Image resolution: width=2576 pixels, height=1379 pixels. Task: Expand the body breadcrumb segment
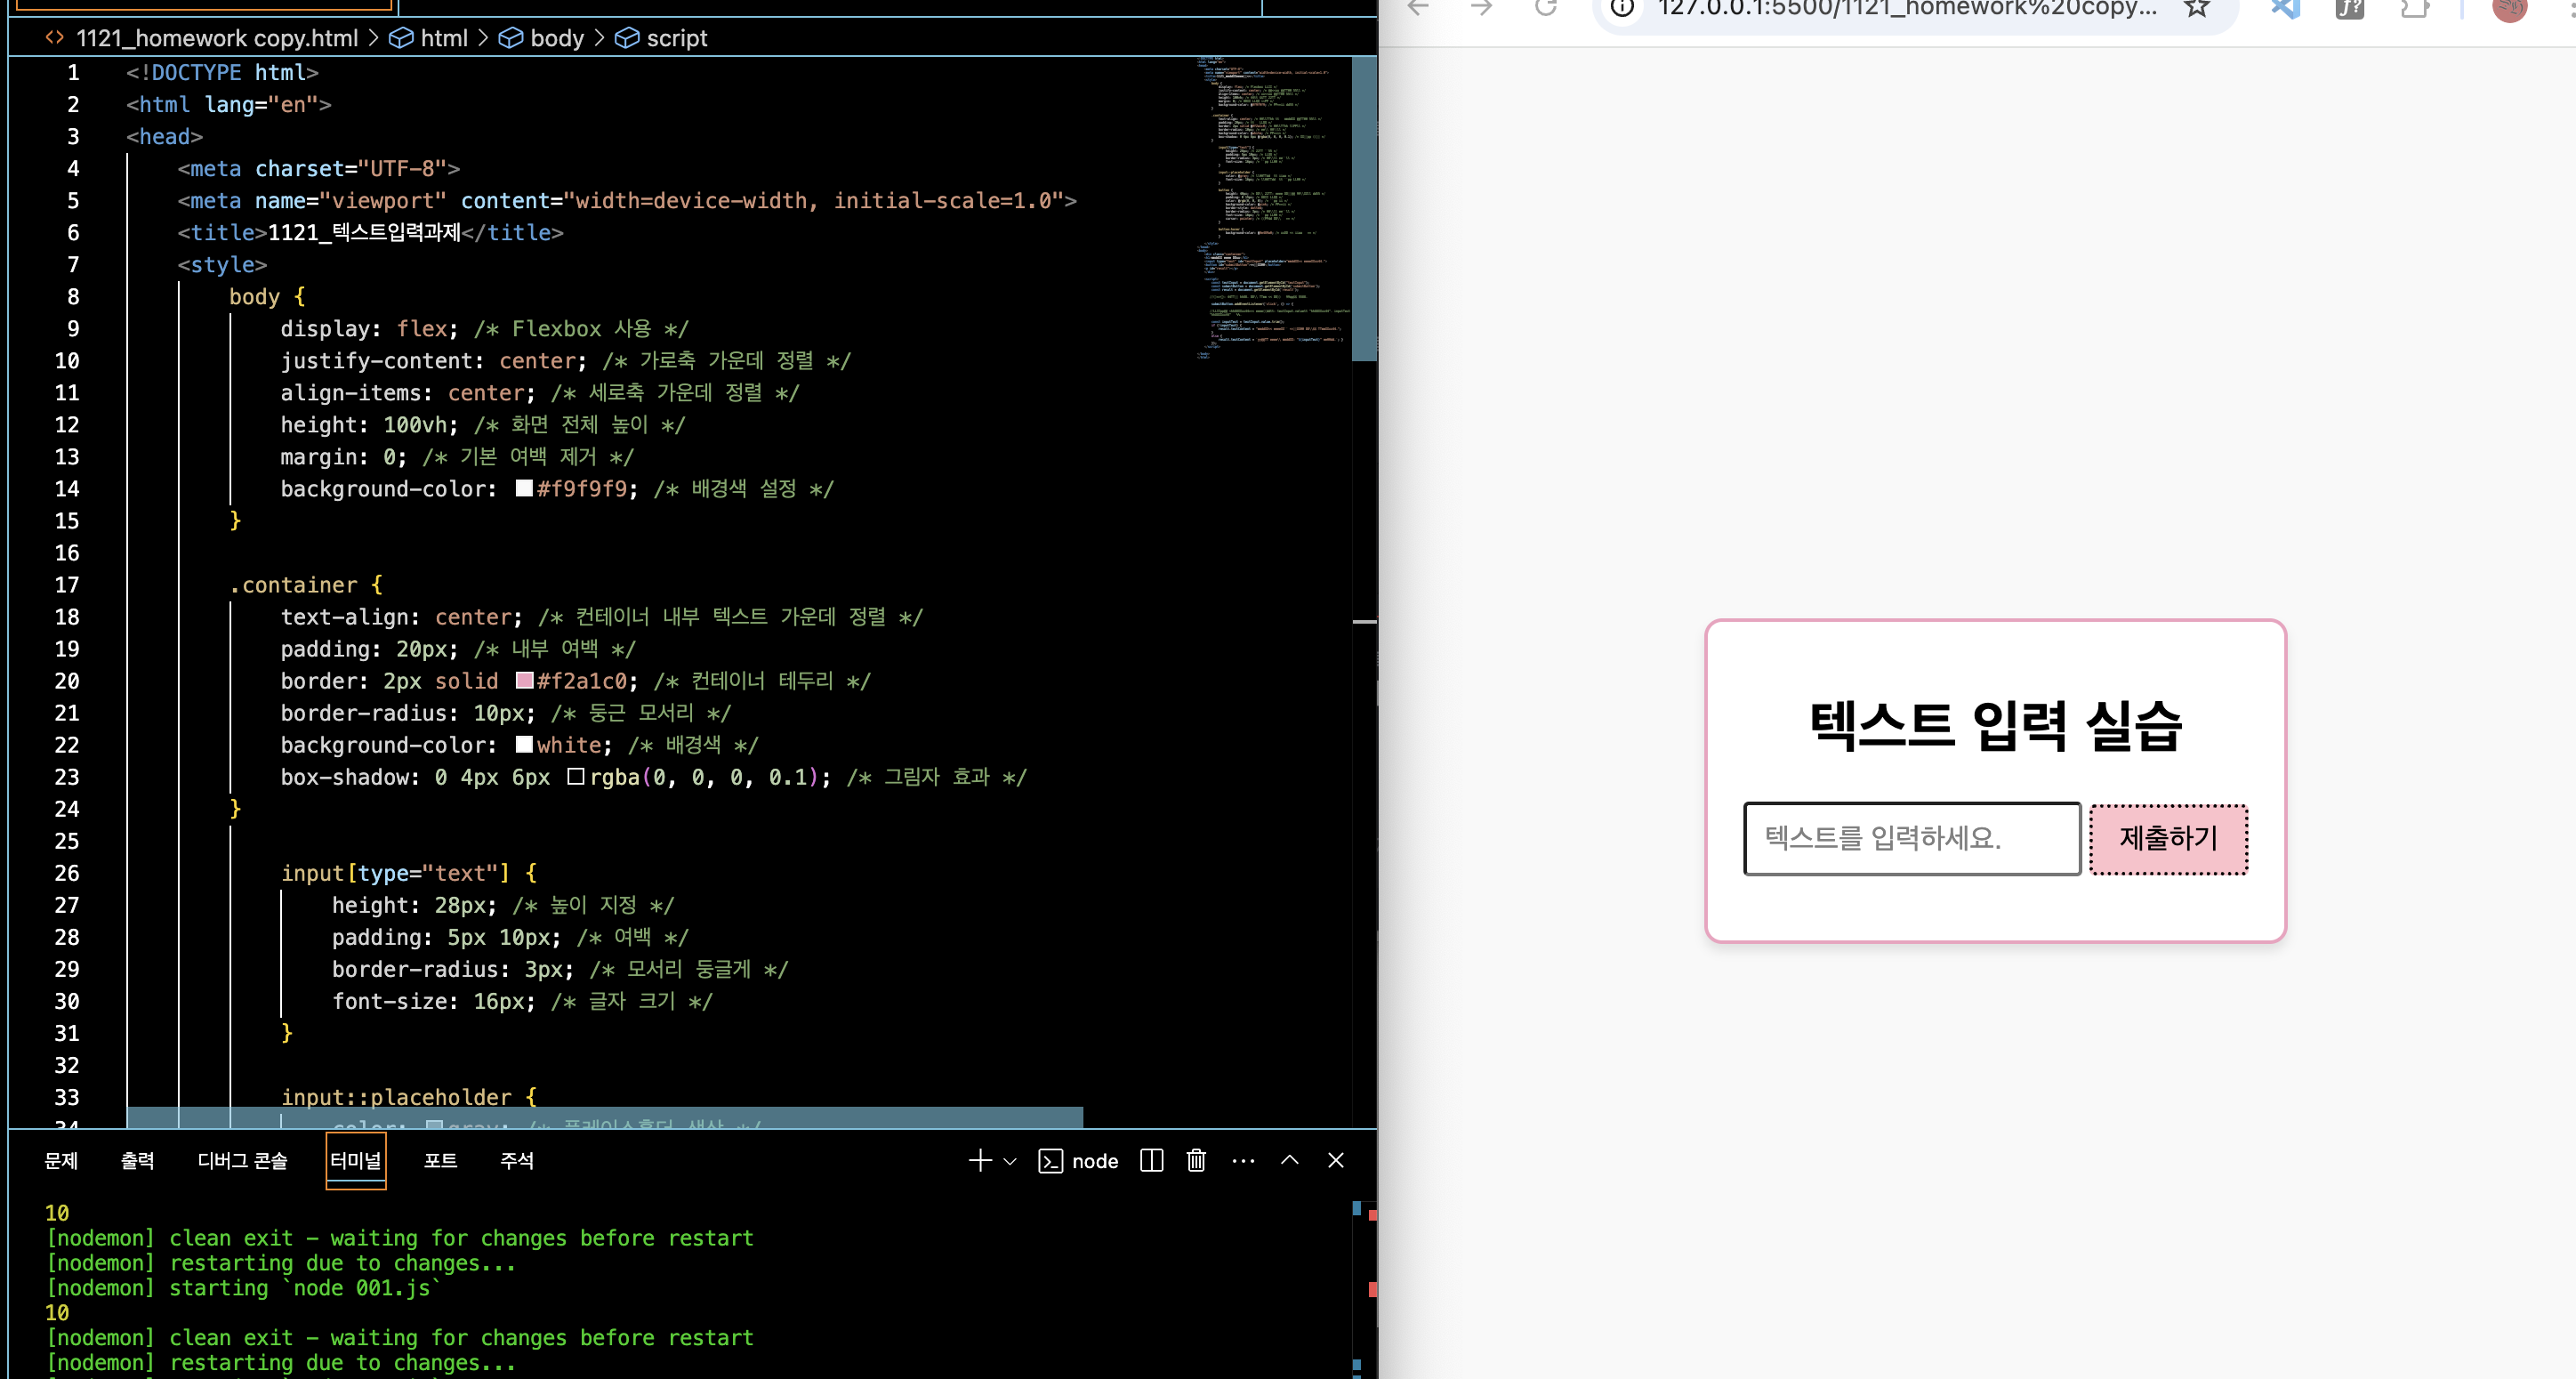pyautogui.click(x=556, y=38)
